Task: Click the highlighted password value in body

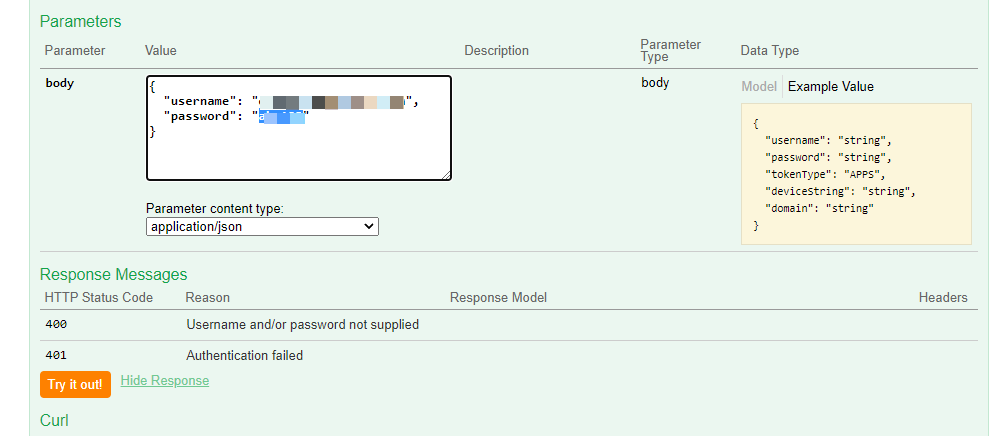Action: click(281, 117)
